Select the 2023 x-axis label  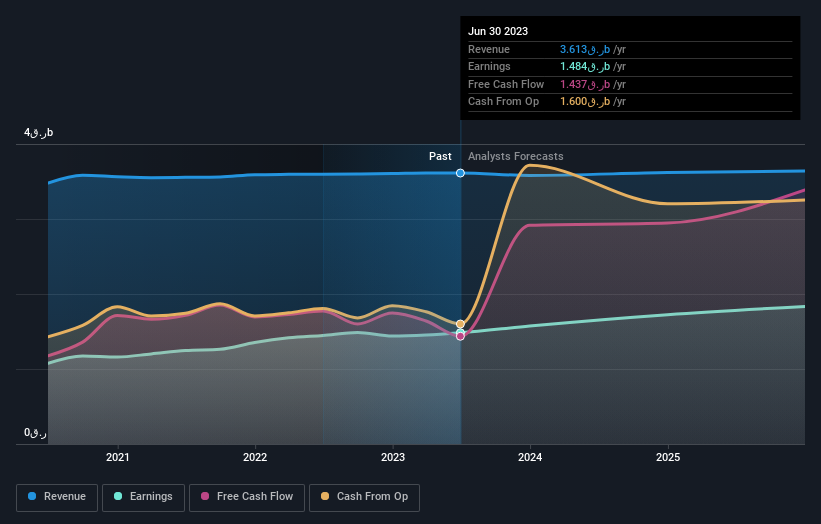click(x=393, y=457)
